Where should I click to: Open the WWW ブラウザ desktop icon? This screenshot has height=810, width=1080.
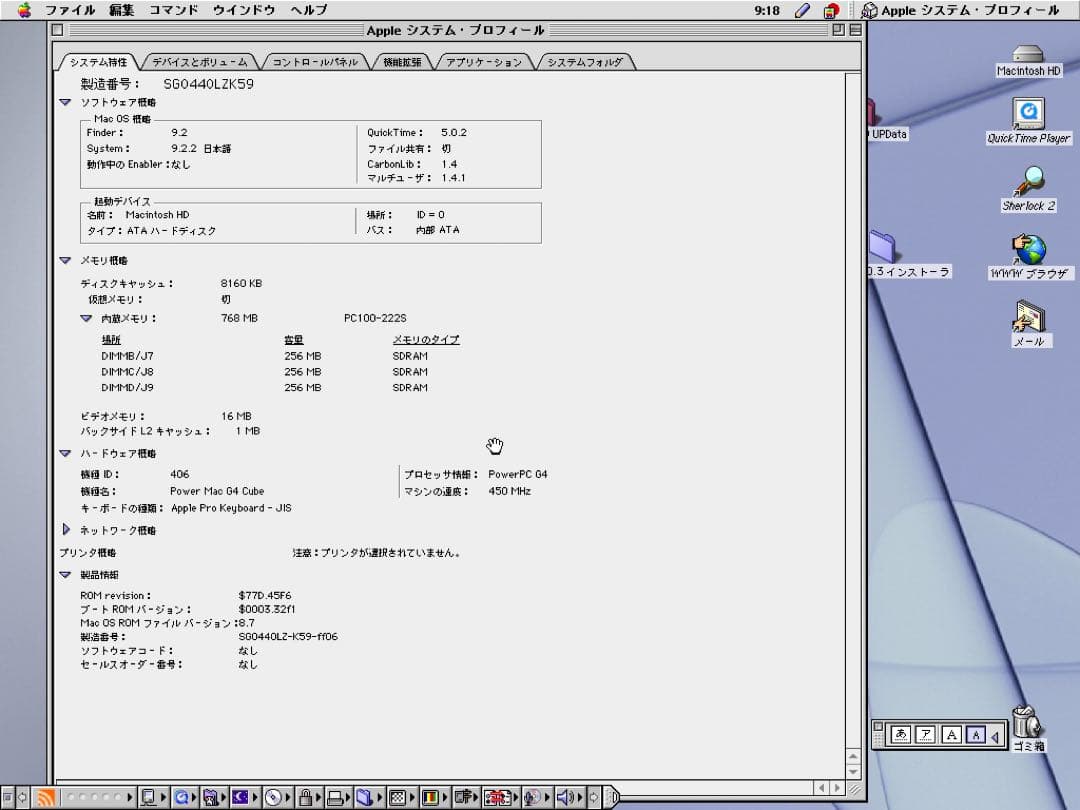tap(1028, 249)
